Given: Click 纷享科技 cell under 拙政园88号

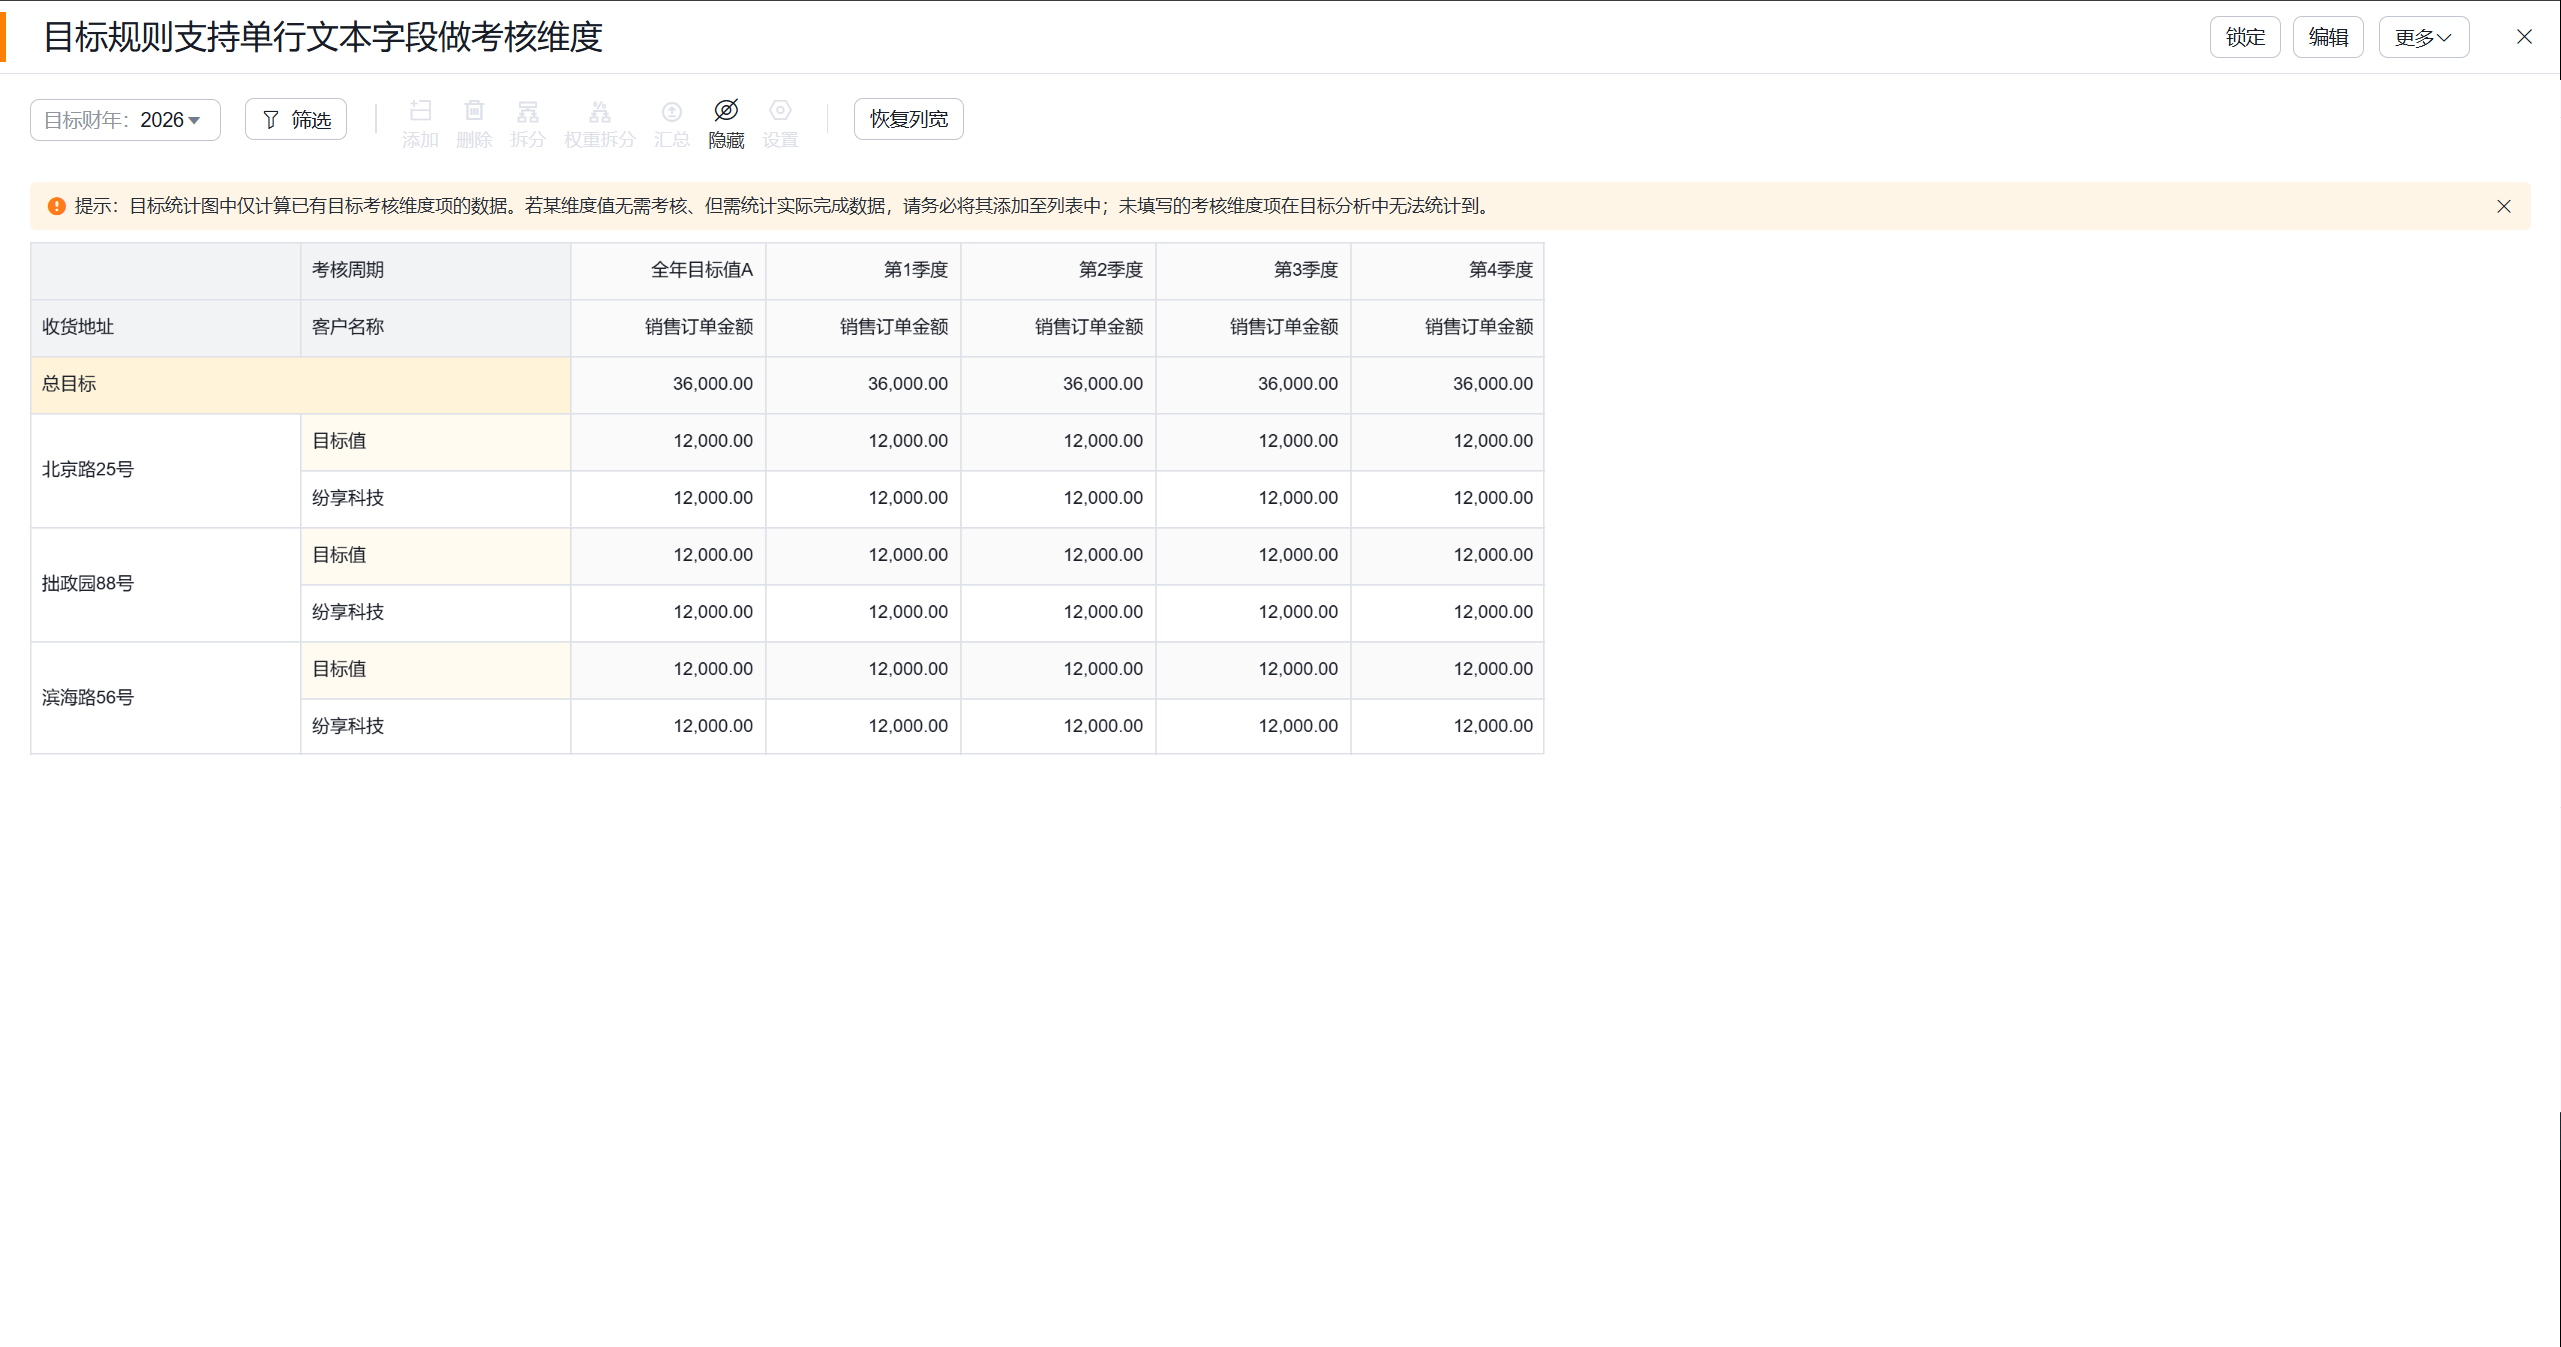Looking at the screenshot, I should point(435,613).
